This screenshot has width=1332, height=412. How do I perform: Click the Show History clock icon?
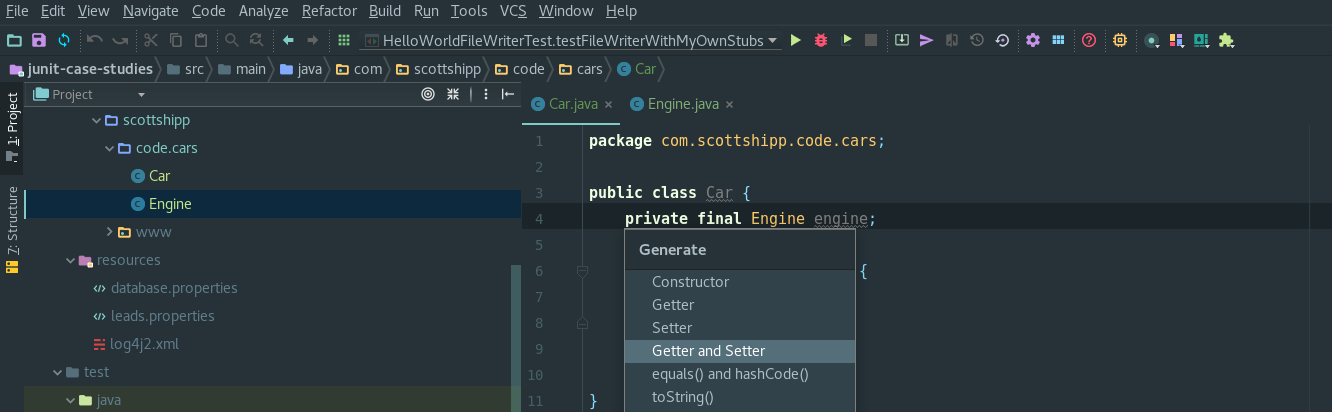click(x=977, y=40)
